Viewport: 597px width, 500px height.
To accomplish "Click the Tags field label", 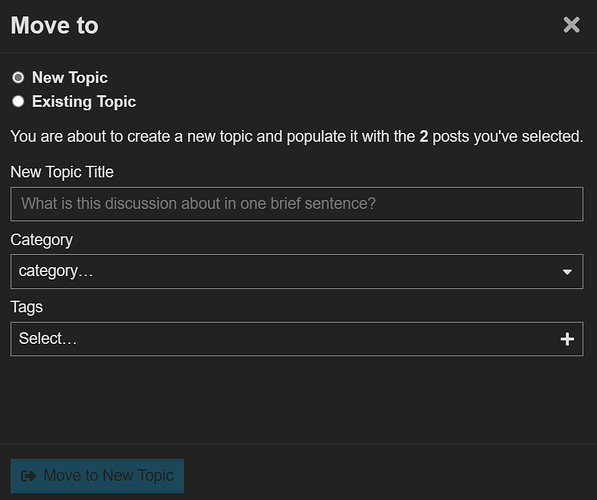I will click(27, 307).
